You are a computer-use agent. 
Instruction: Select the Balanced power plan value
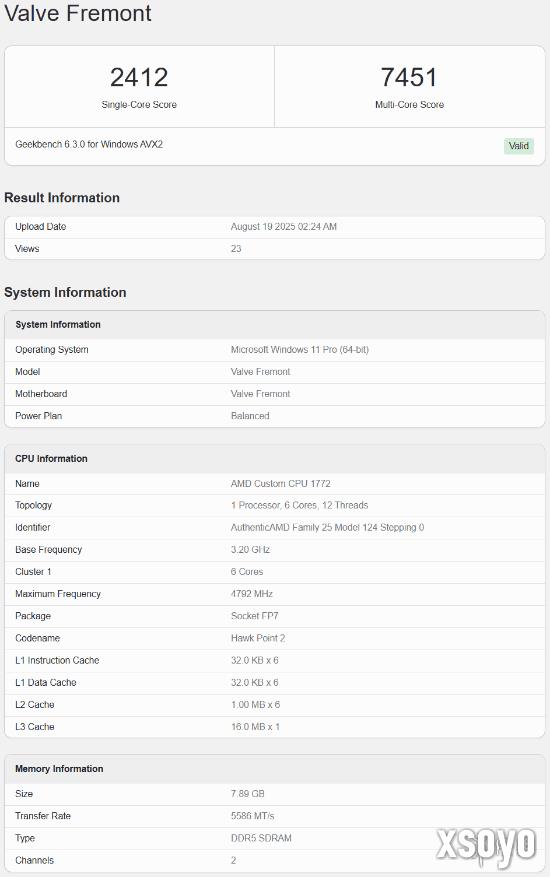tap(250, 416)
